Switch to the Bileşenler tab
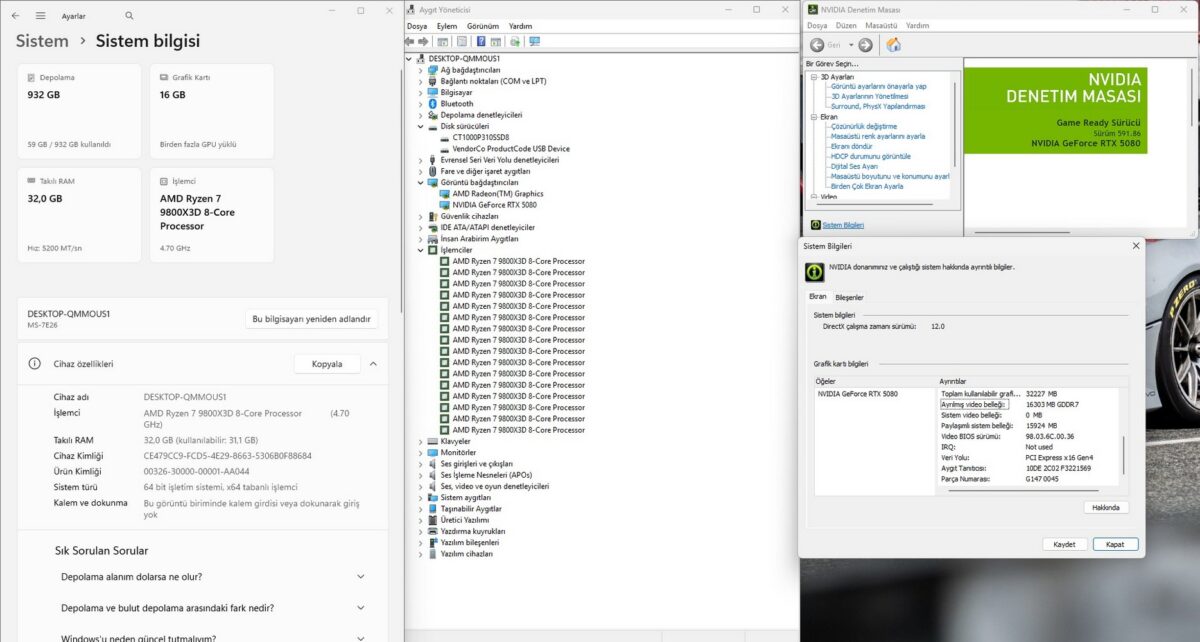The height and width of the screenshot is (642, 1200). point(850,297)
